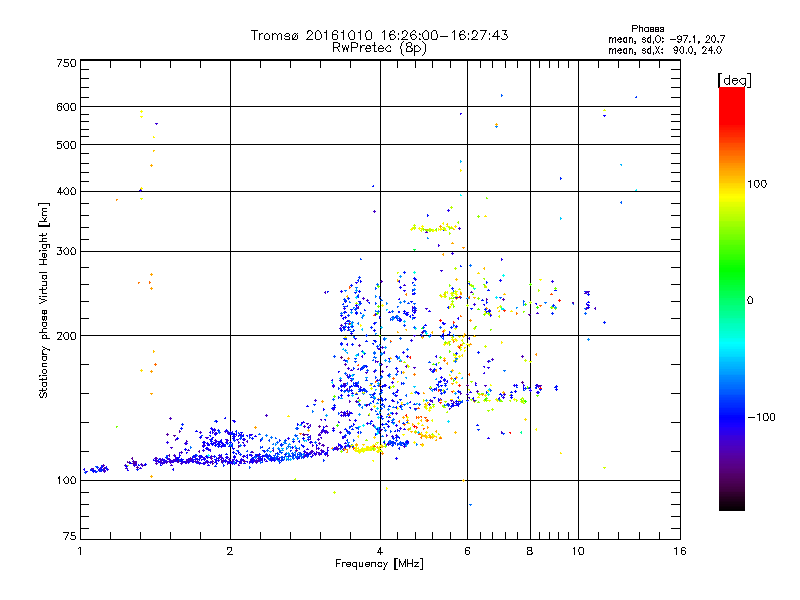Viewport: 800px width, 600px height.
Task: Click the 'Phases' header label
Action: coord(647,29)
